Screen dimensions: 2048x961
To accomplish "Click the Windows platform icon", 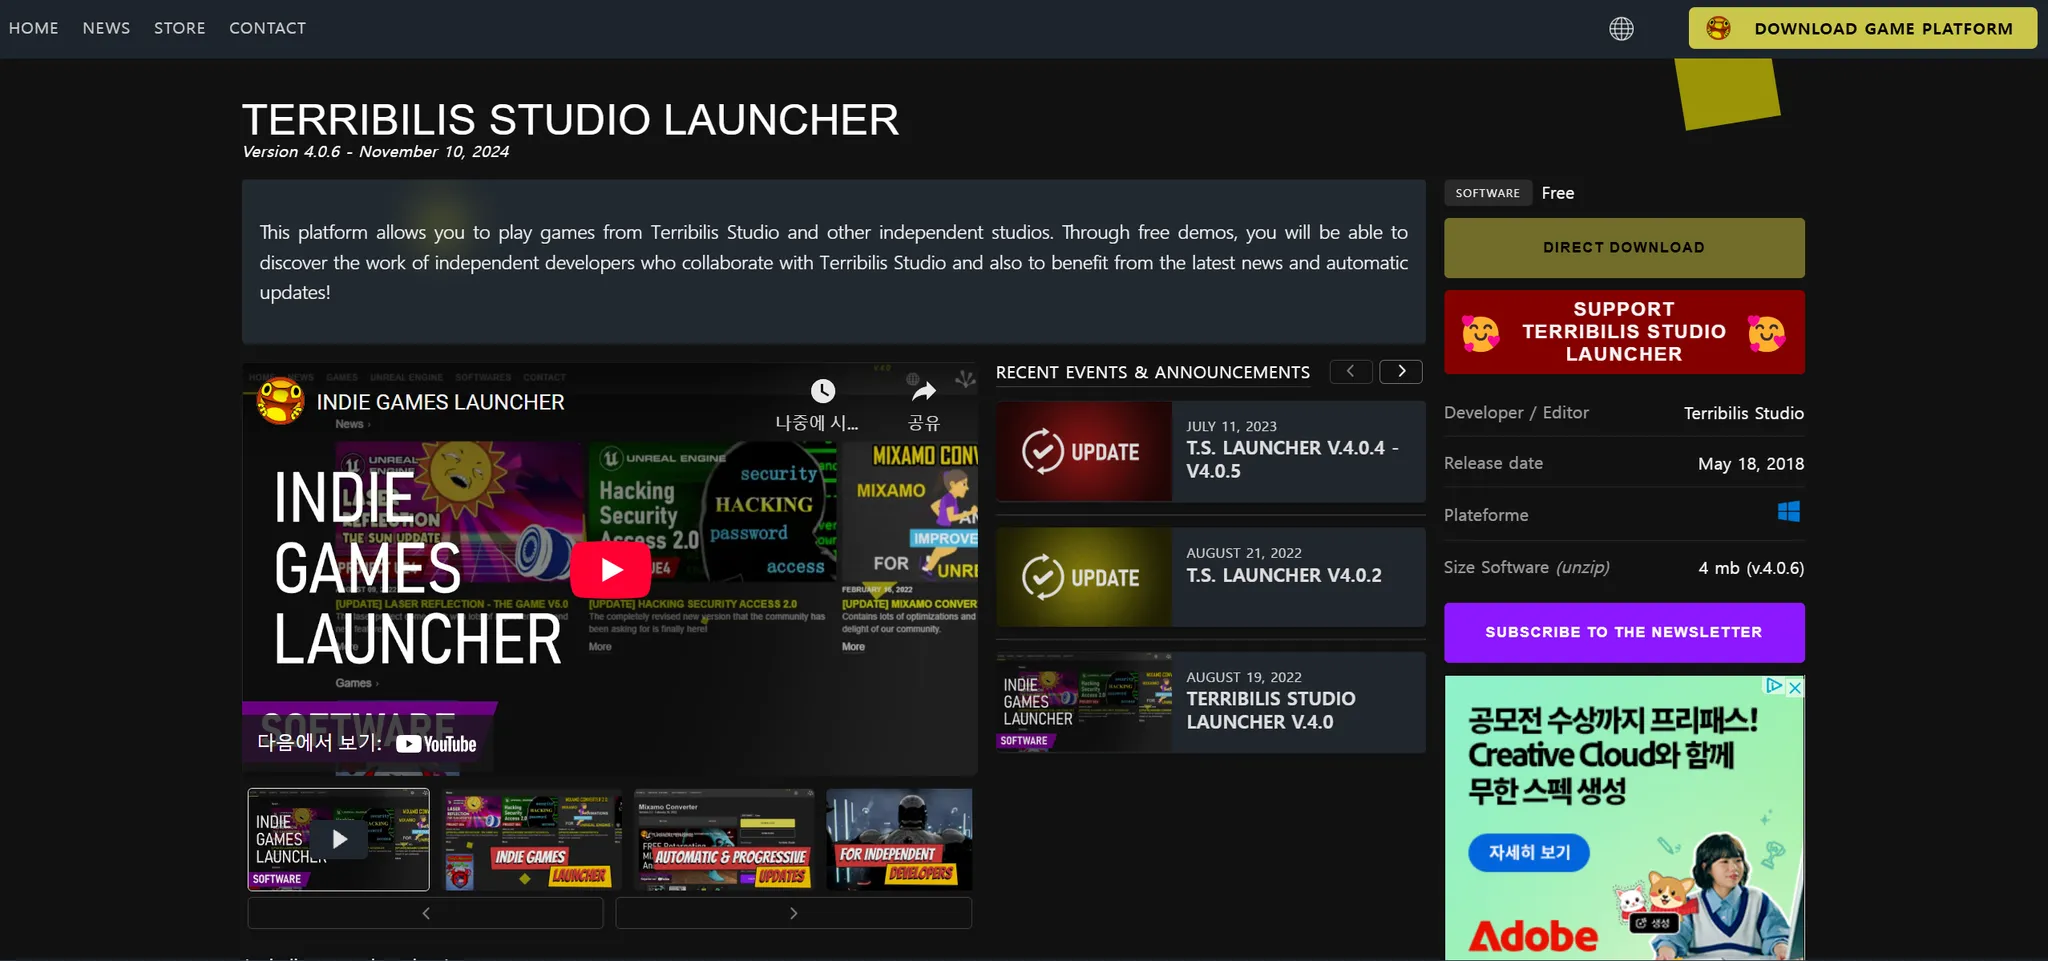I will click(1789, 512).
